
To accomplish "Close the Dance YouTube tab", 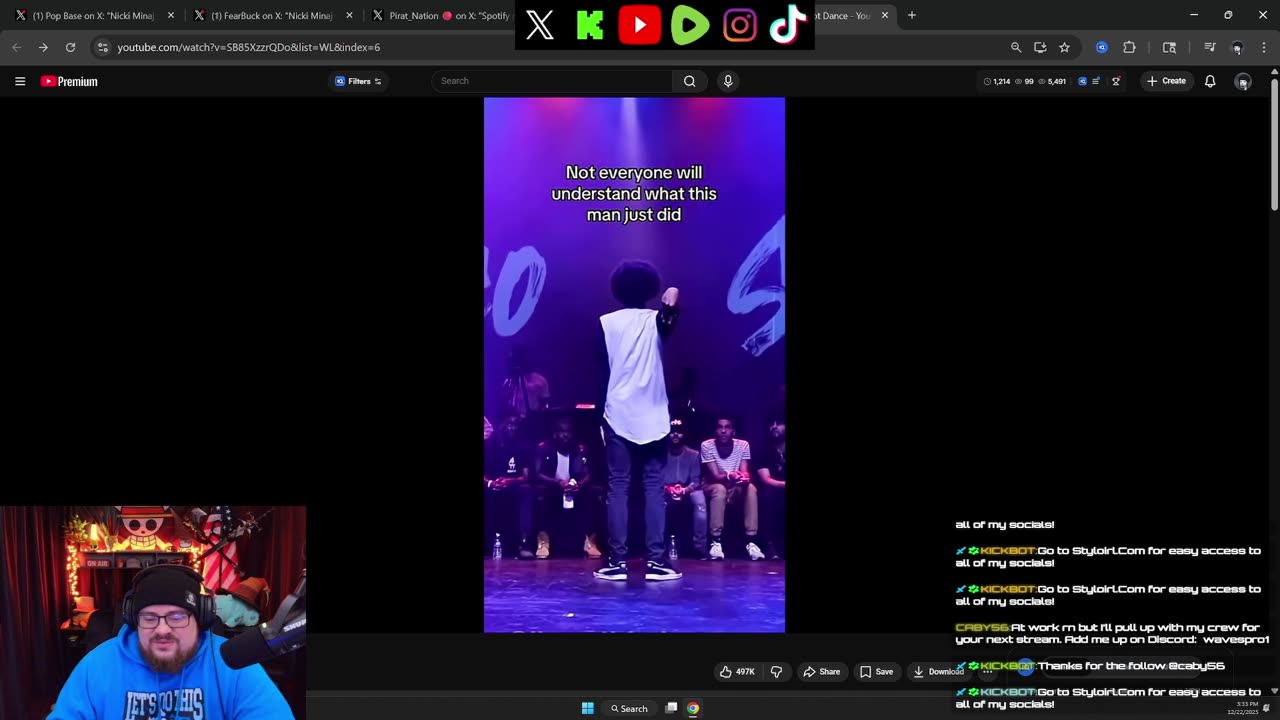I will point(885,15).
